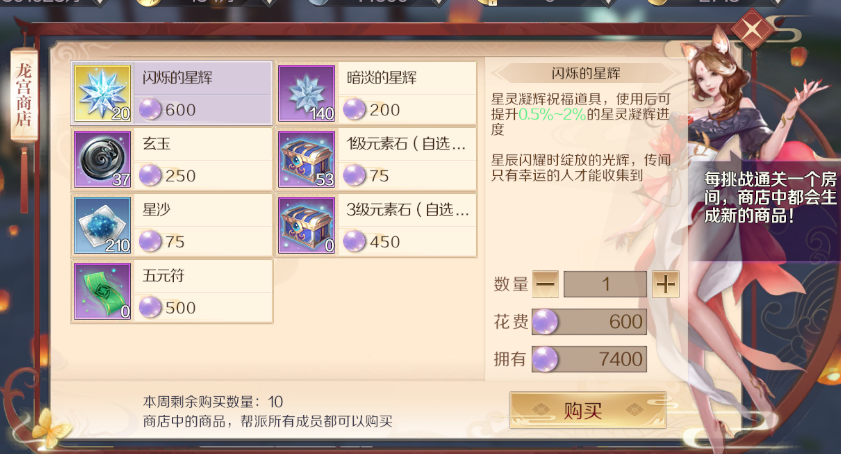Image resolution: width=841 pixels, height=454 pixels.
Task: Click the 玄玉 black jade icon
Action: click(102, 159)
